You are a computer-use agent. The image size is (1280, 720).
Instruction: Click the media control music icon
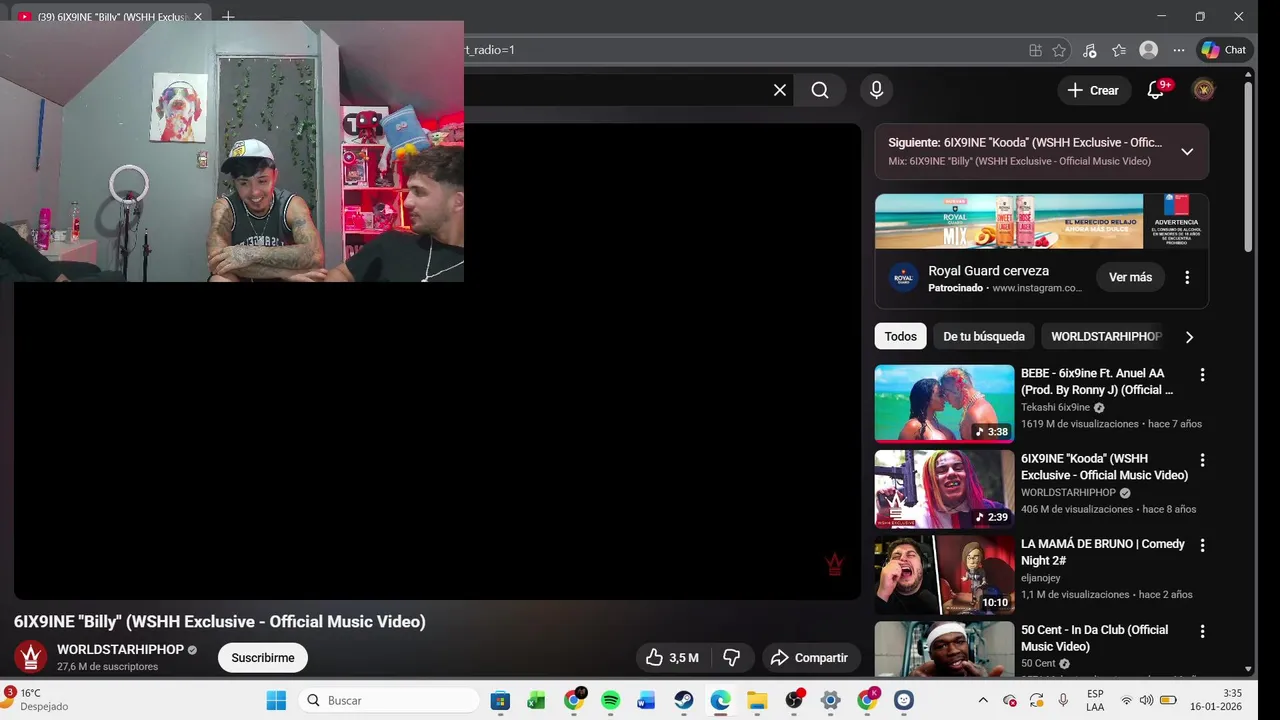click(1090, 50)
